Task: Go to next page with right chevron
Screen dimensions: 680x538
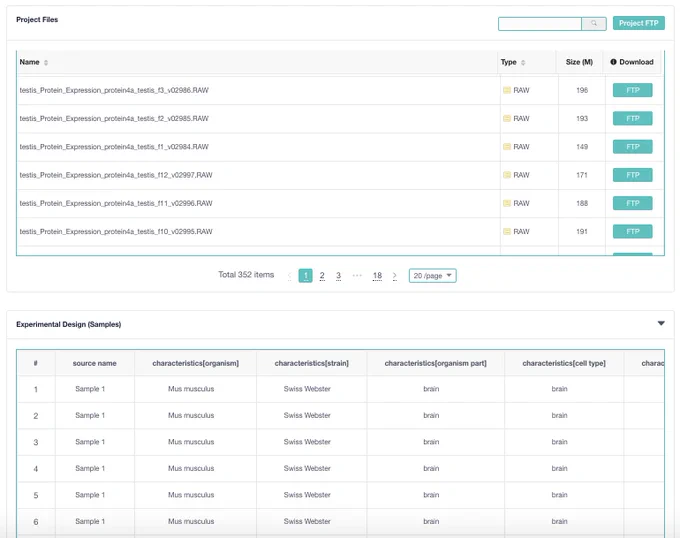Action: 395,275
